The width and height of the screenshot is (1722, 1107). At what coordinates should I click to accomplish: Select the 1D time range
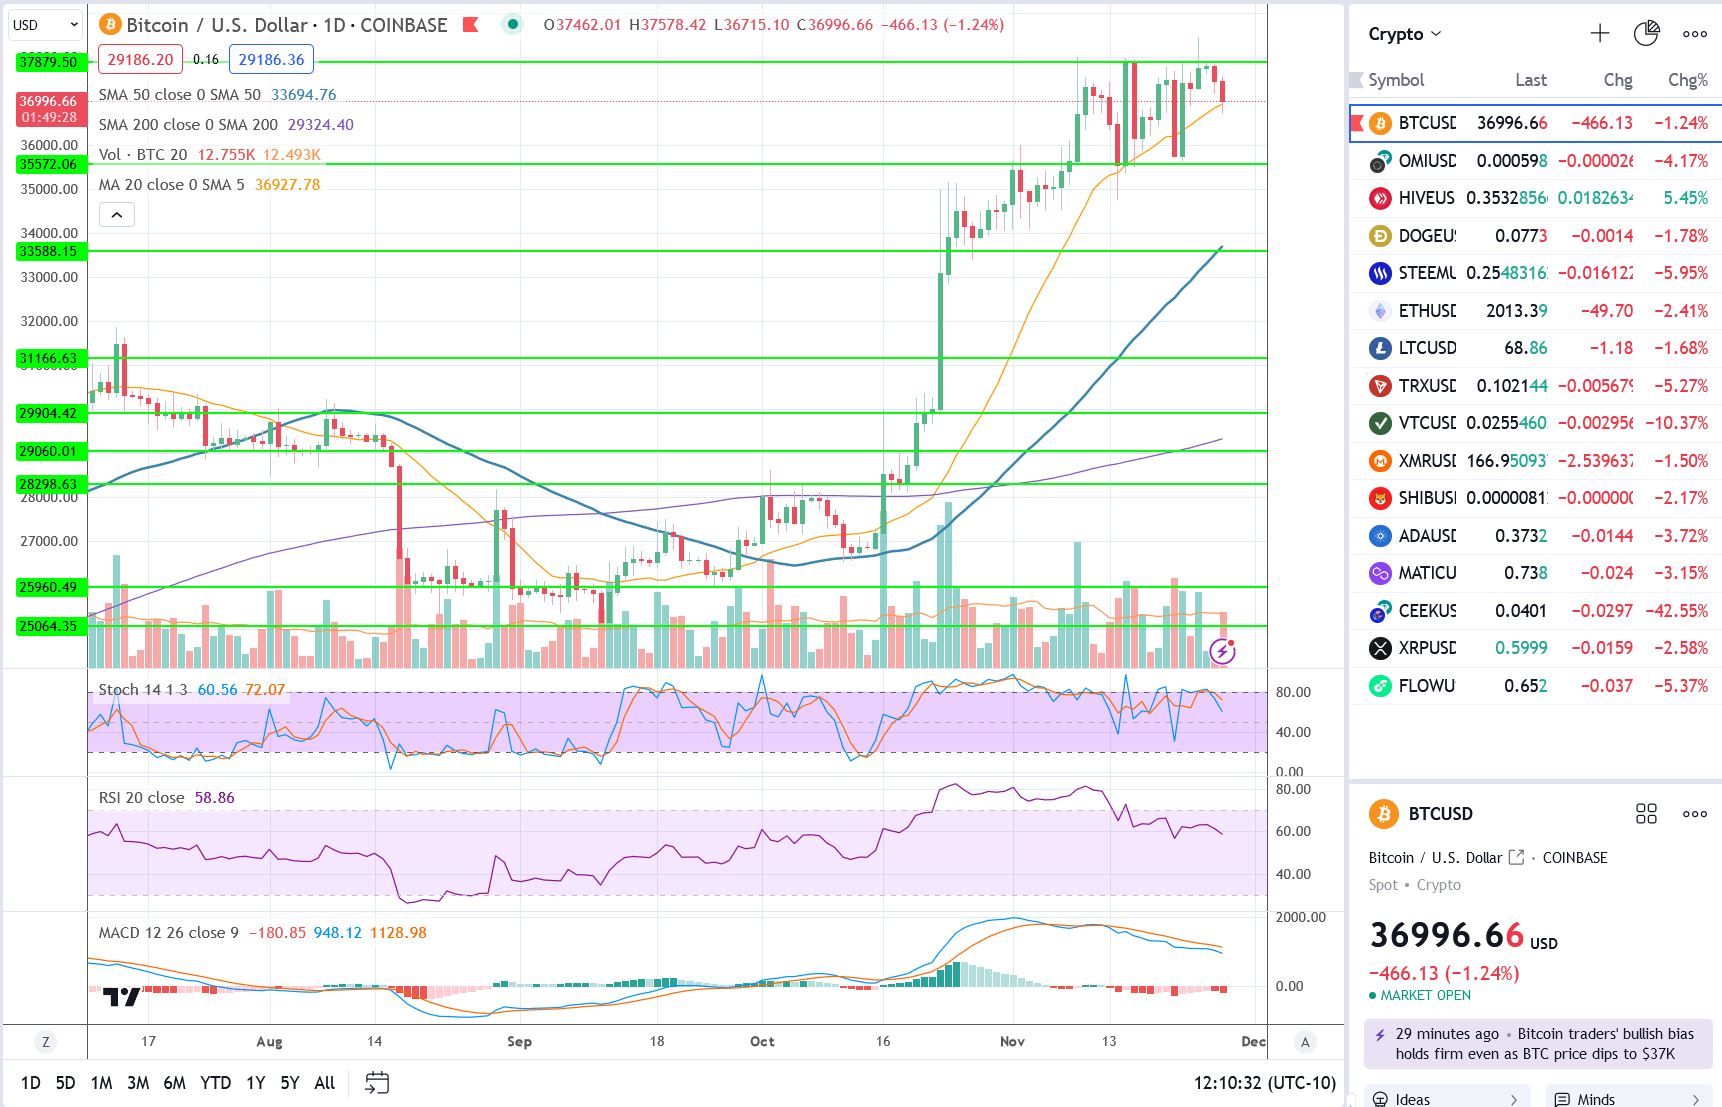31,1083
